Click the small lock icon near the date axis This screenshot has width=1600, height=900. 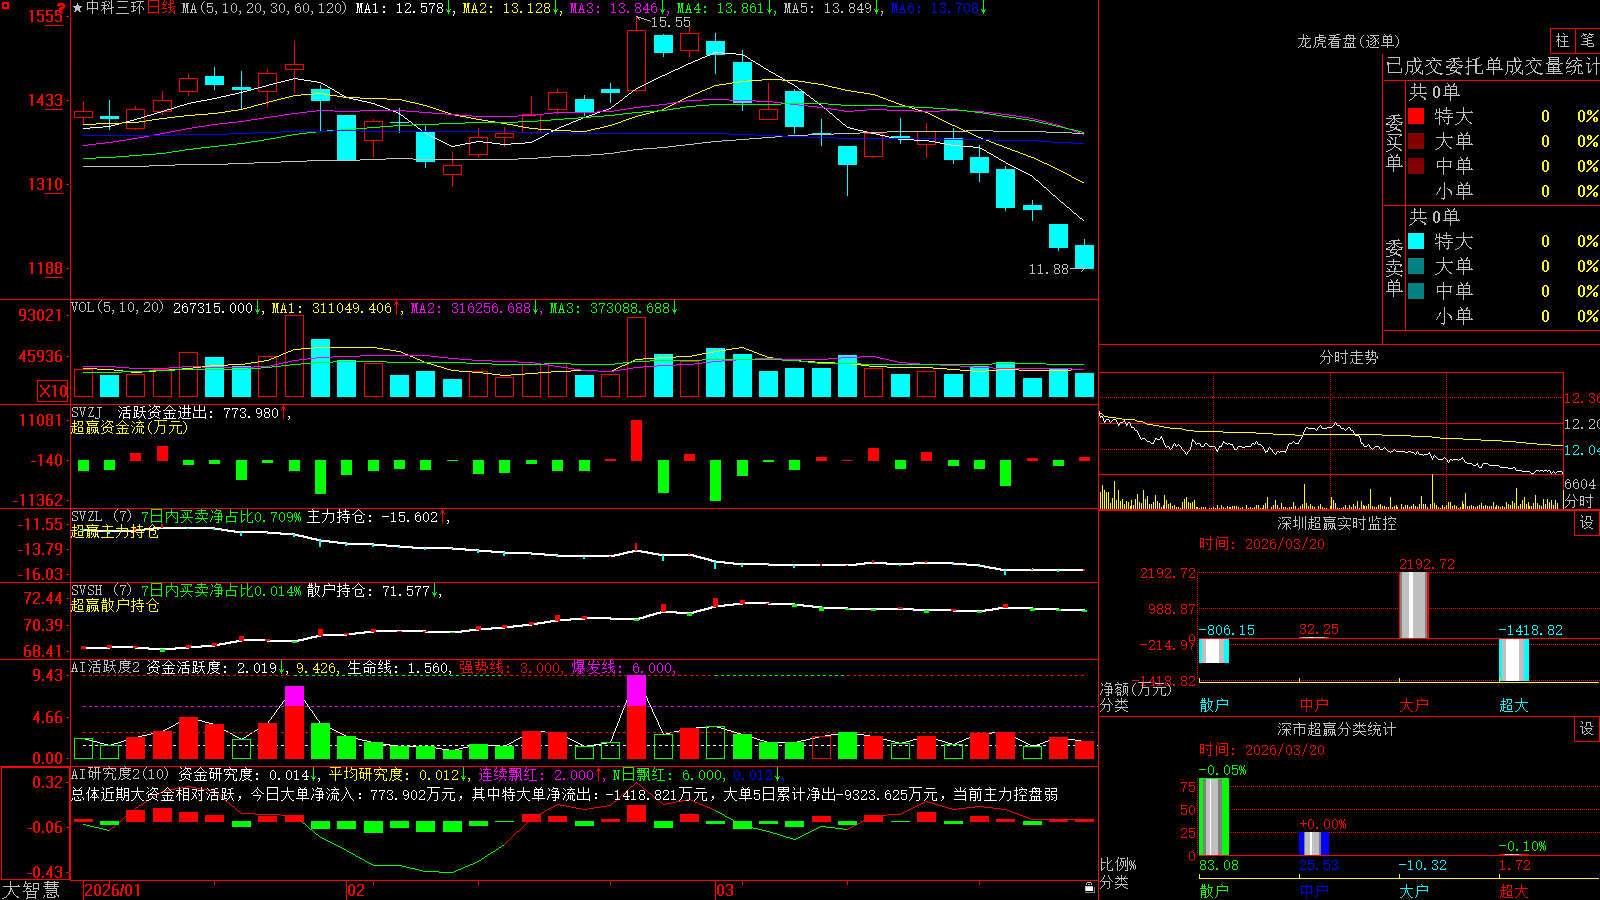coord(1089,887)
